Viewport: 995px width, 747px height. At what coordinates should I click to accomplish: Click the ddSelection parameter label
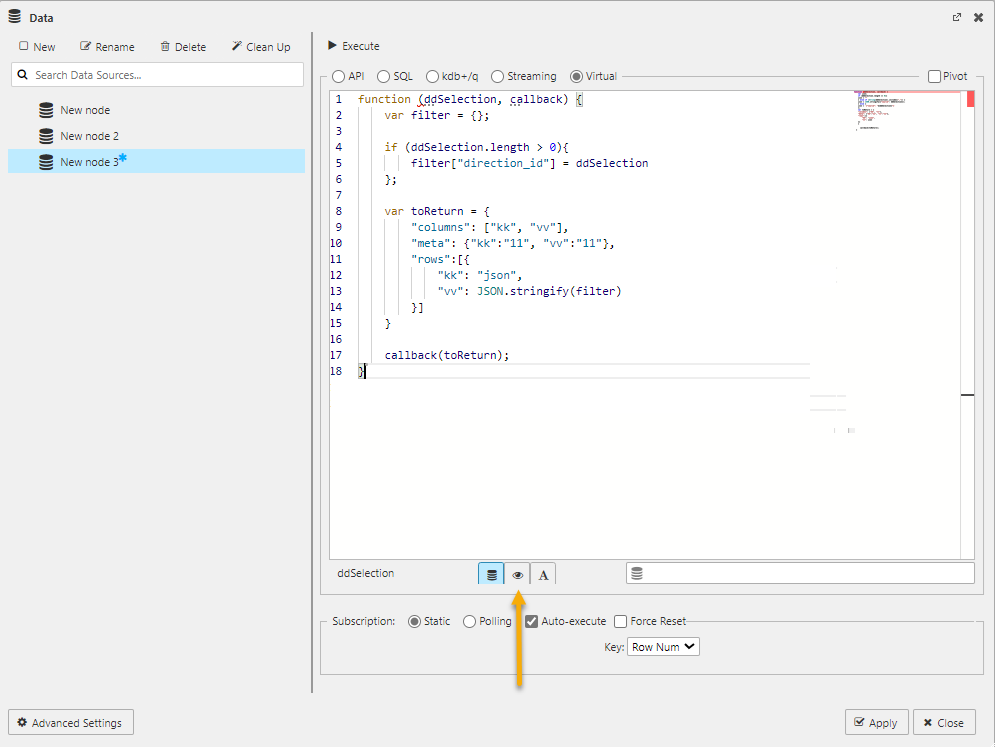pyautogui.click(x=366, y=573)
